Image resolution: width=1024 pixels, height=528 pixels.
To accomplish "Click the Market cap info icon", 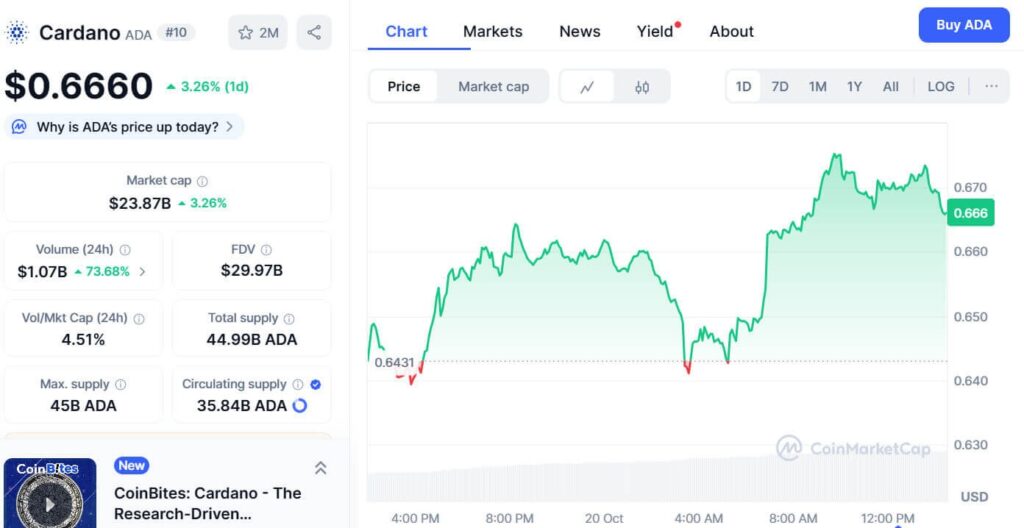I will click(x=202, y=181).
